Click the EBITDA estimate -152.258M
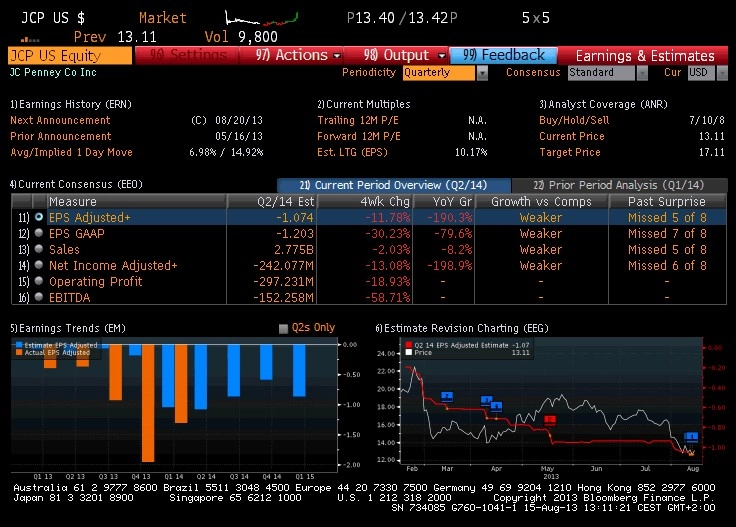The height and width of the screenshot is (527, 736). pos(283,298)
